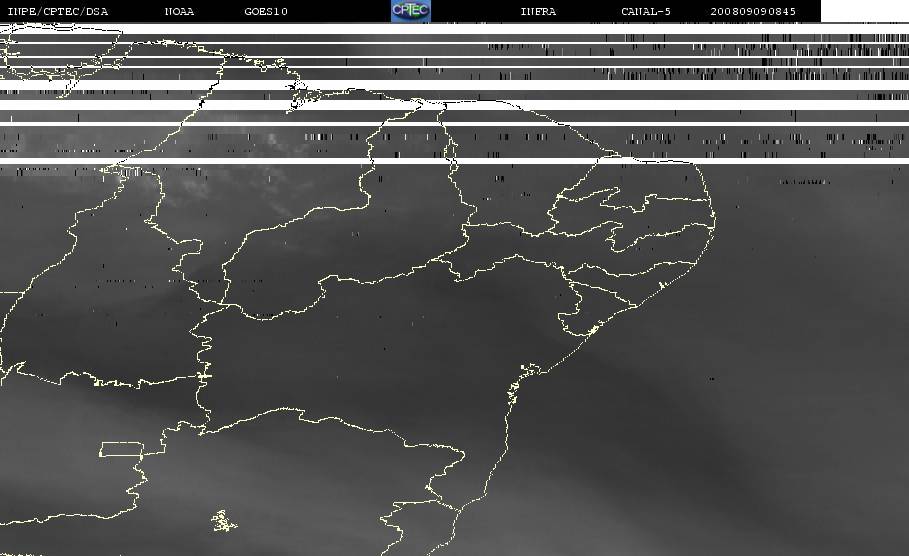Image resolution: width=909 pixels, height=556 pixels.
Task: Select the INFRA channel type label
Action: (x=538, y=12)
